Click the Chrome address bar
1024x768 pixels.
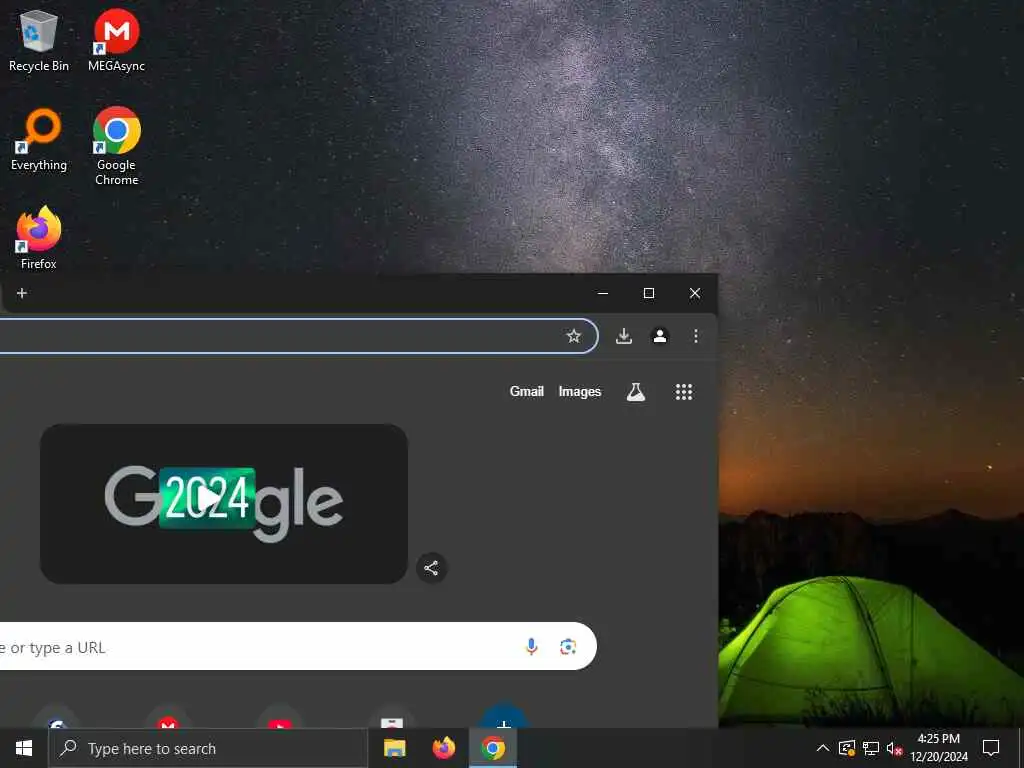click(x=298, y=336)
